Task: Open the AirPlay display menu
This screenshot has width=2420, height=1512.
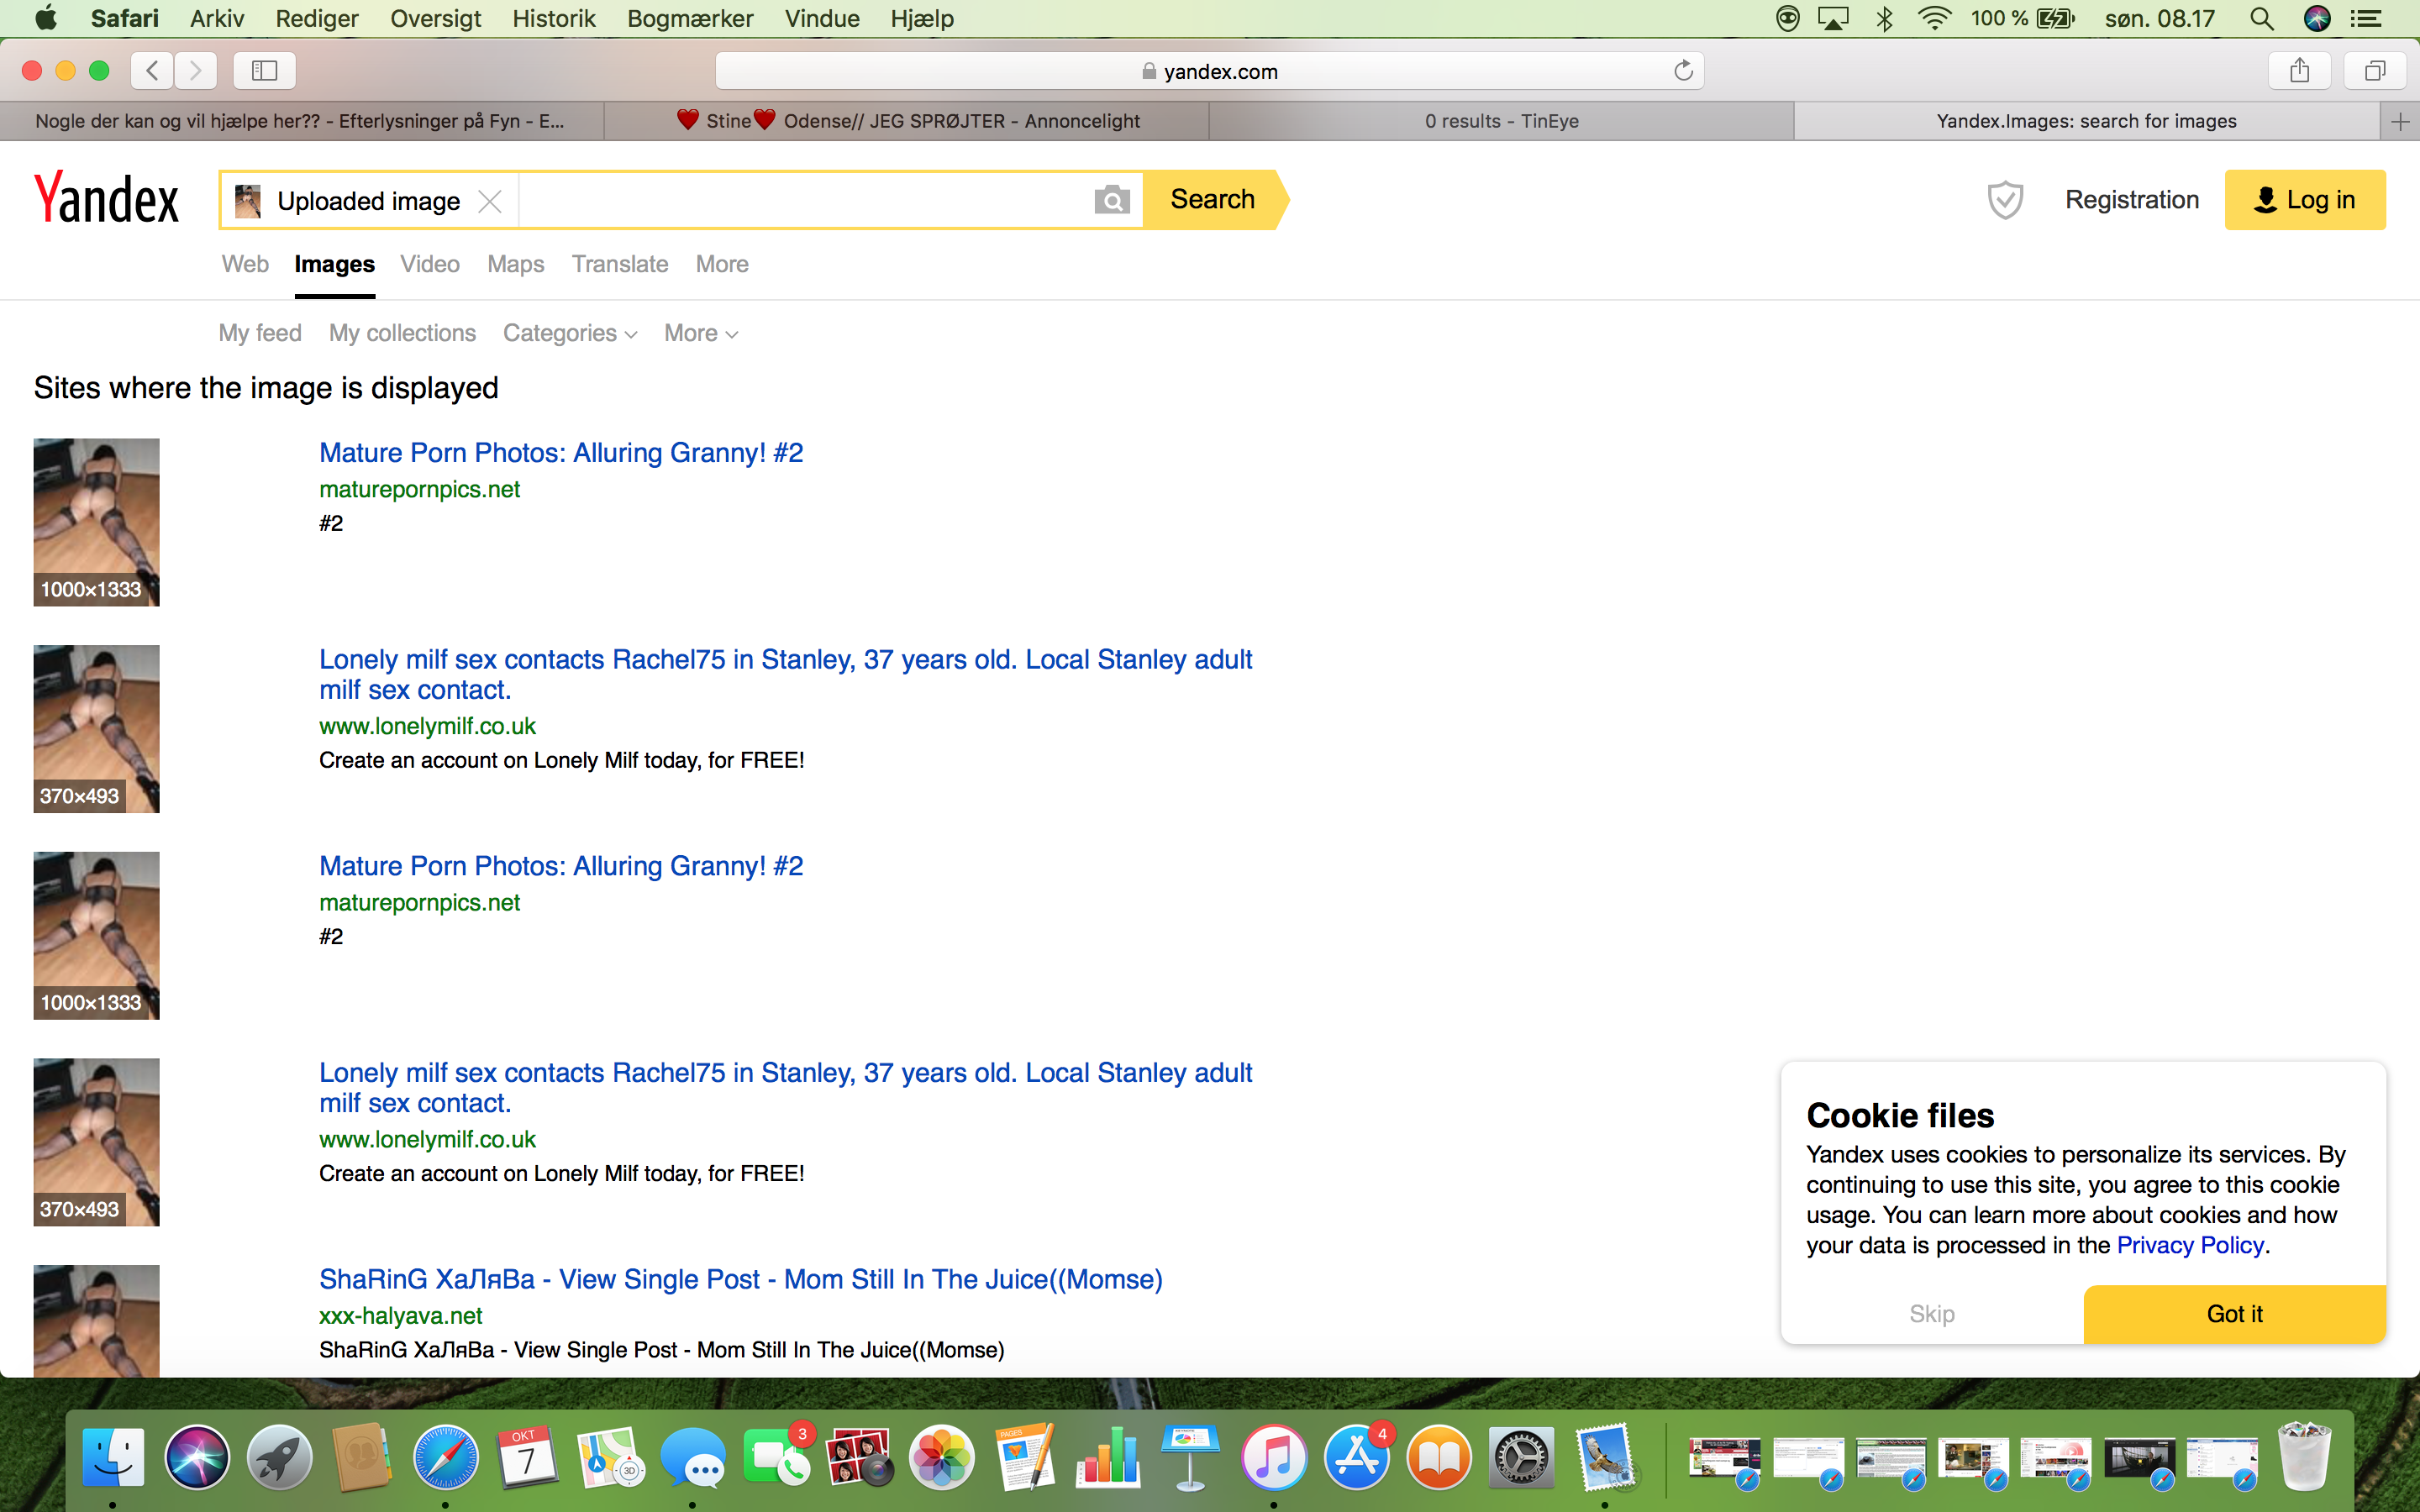Action: [x=1833, y=18]
